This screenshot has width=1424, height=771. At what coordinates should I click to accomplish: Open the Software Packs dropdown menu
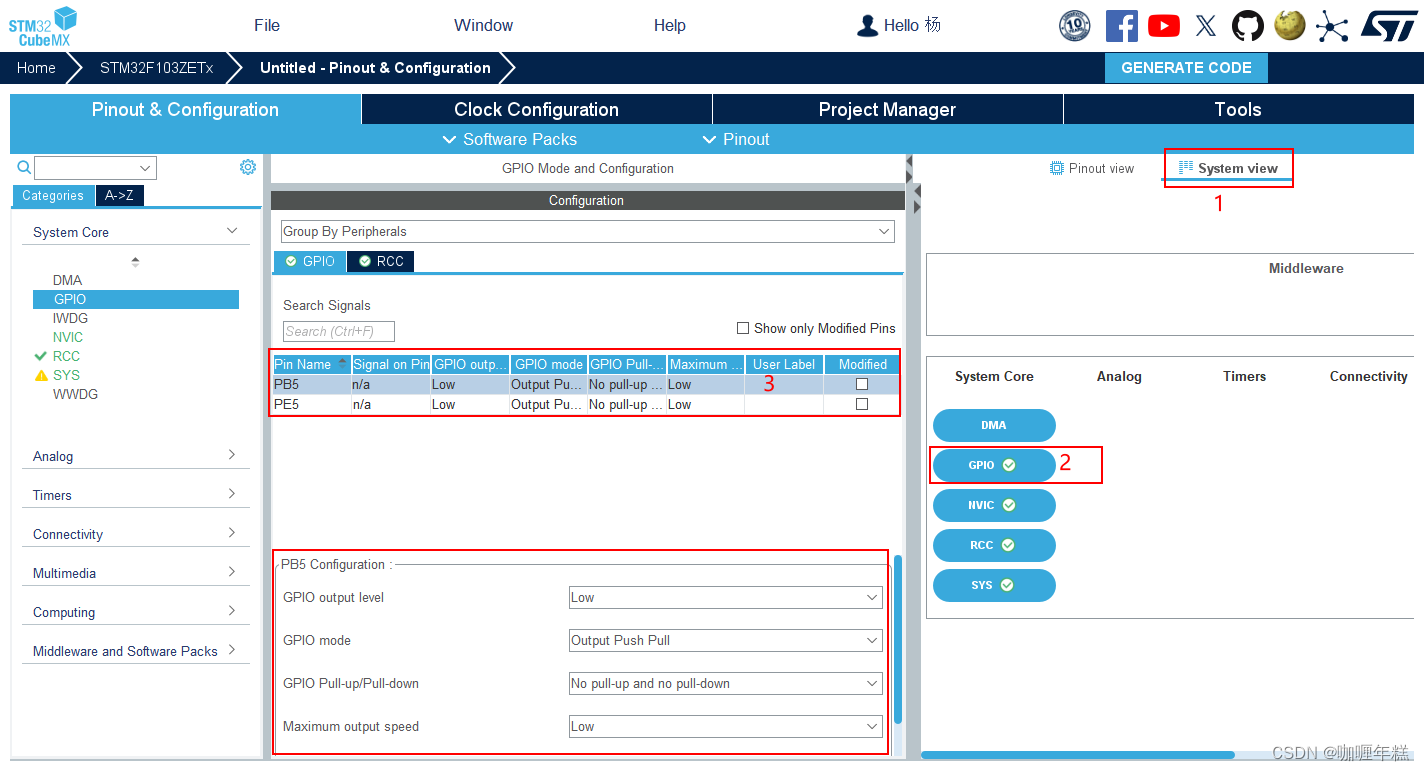point(509,139)
